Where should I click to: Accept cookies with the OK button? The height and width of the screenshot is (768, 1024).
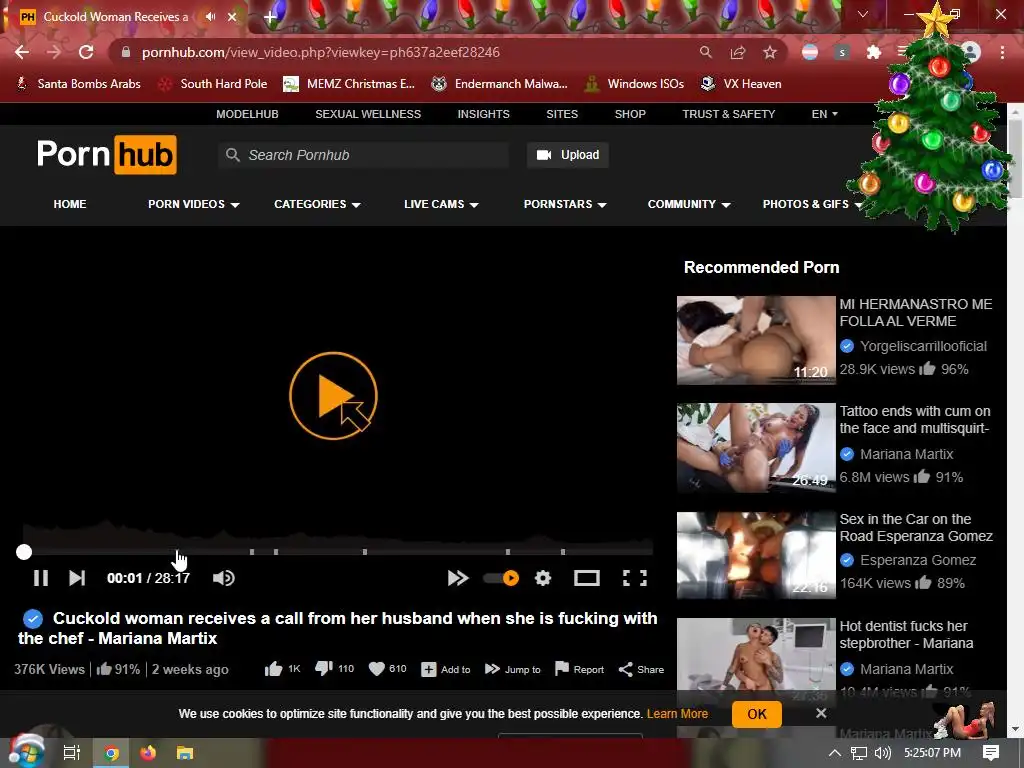(756, 714)
